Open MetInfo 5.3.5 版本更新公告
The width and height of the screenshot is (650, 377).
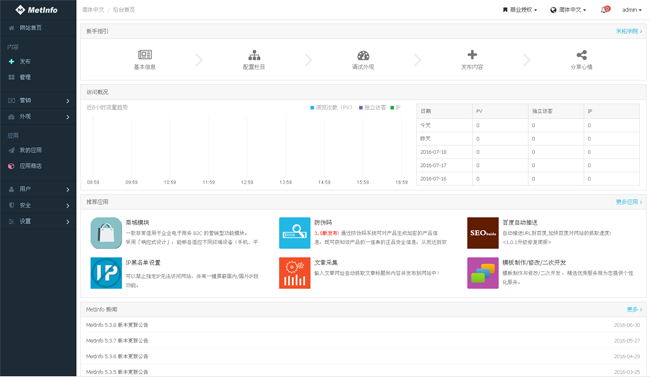tap(117, 372)
